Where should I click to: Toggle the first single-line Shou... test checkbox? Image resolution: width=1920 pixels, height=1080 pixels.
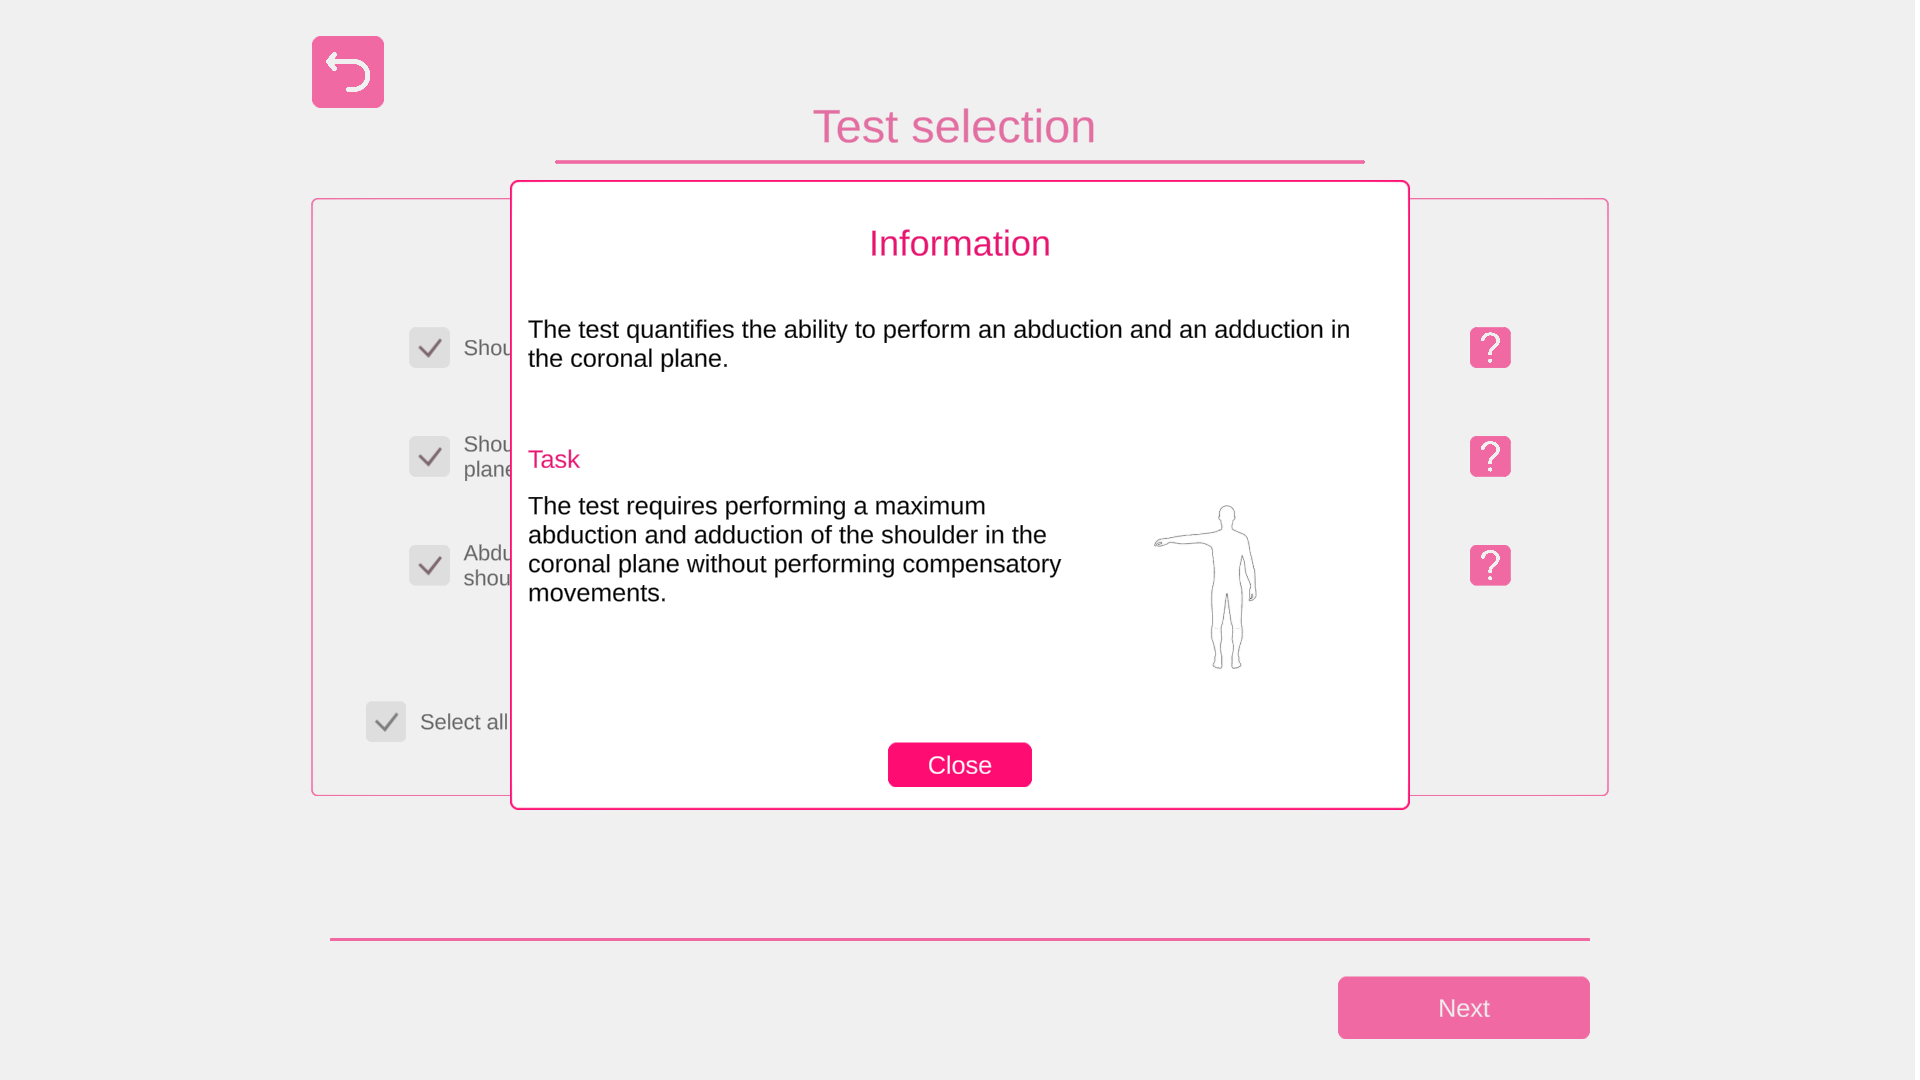click(429, 348)
